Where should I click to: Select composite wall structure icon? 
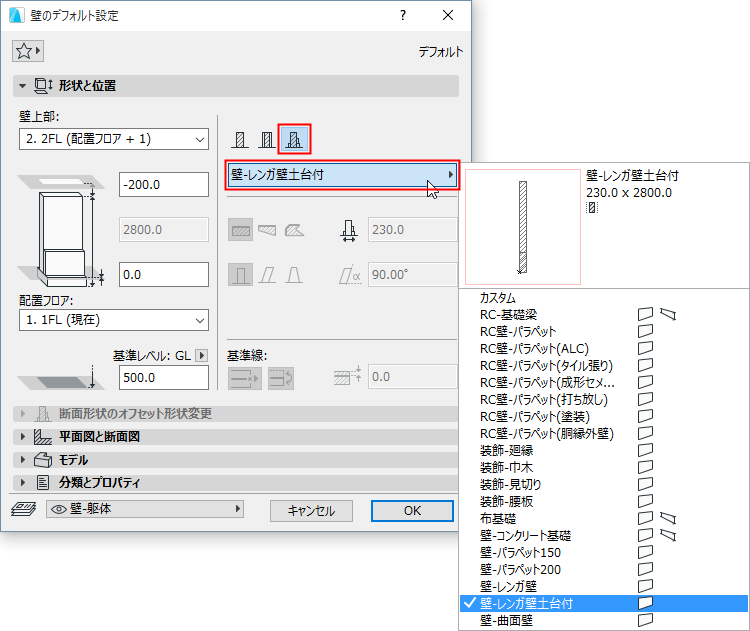tap(267, 140)
